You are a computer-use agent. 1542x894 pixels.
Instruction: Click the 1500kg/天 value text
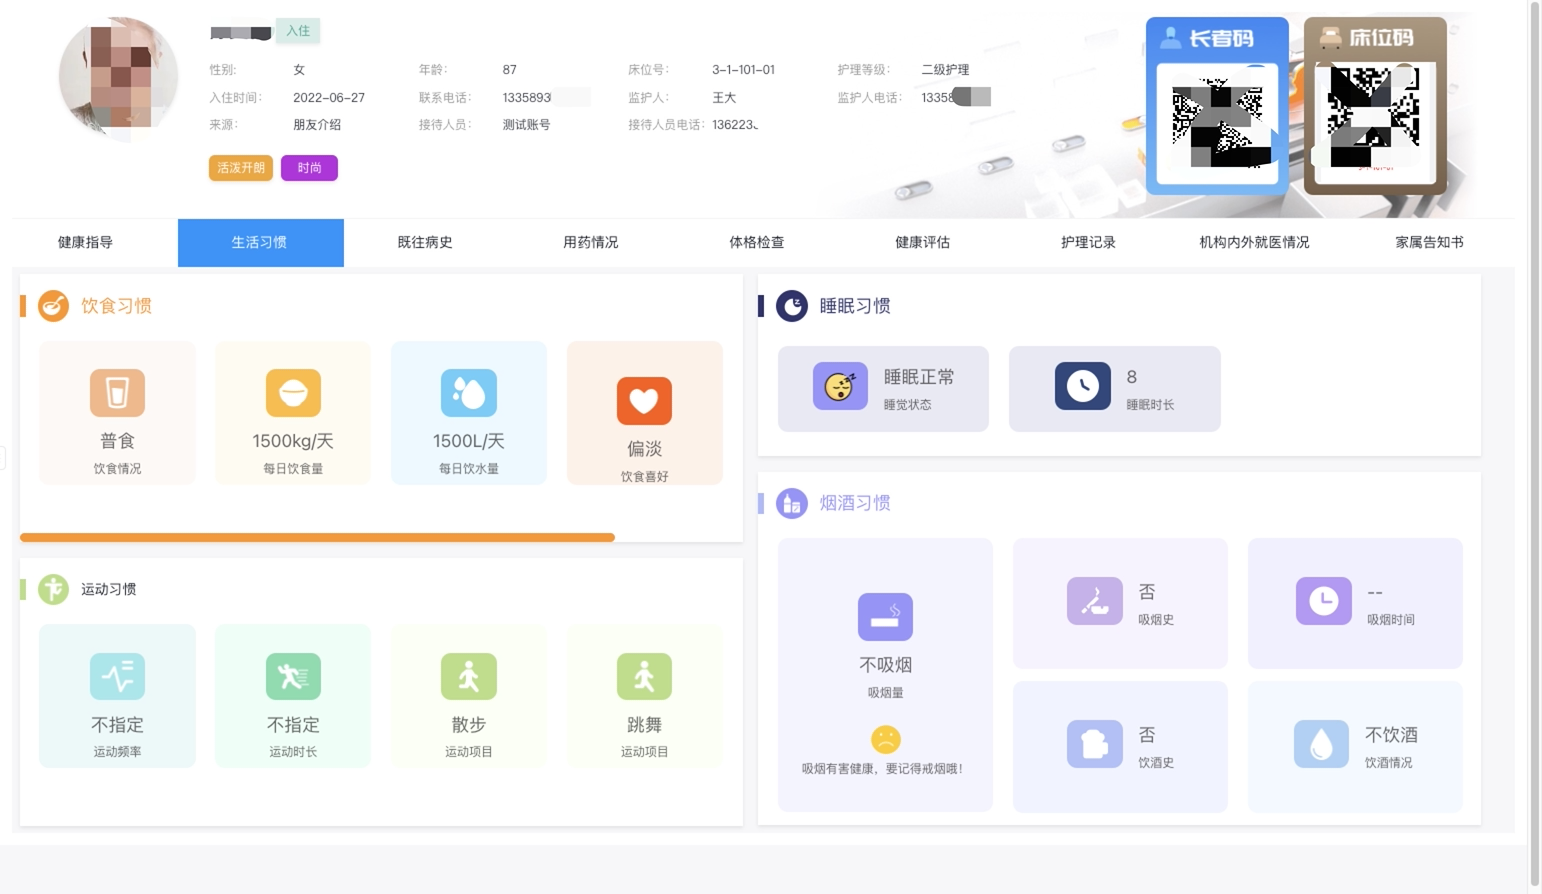point(293,441)
